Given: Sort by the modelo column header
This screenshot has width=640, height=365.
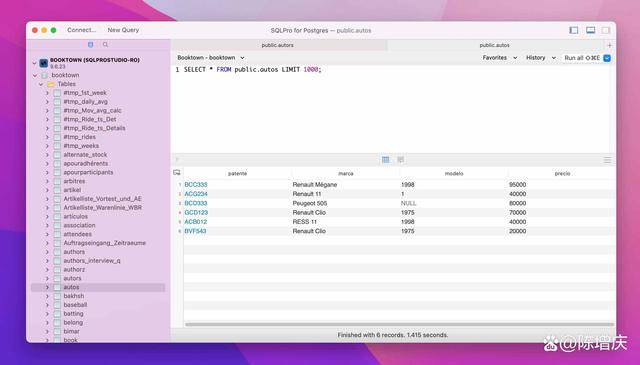Looking at the screenshot, I should click(x=454, y=174).
